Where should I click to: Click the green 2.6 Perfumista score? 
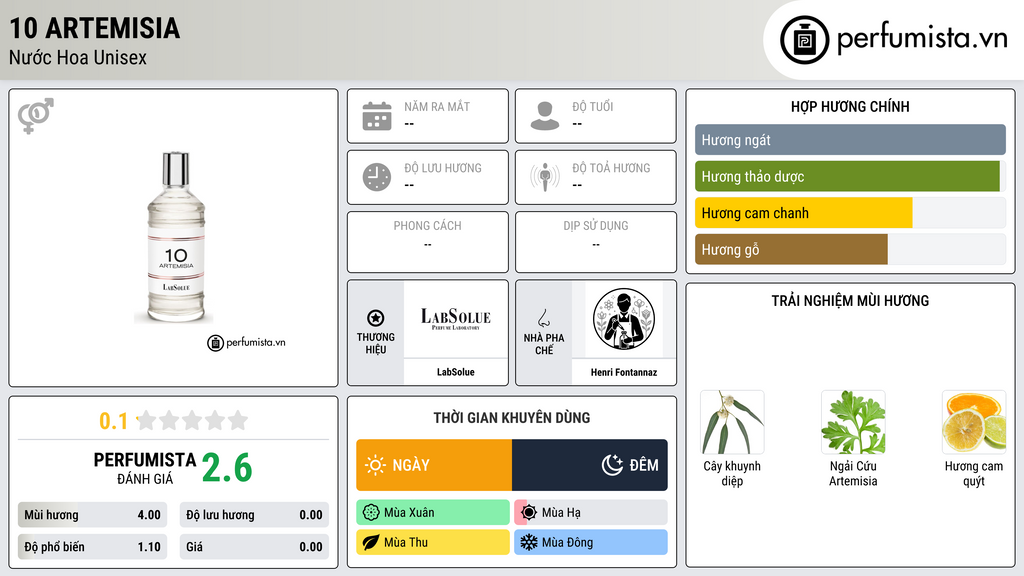click(227, 468)
